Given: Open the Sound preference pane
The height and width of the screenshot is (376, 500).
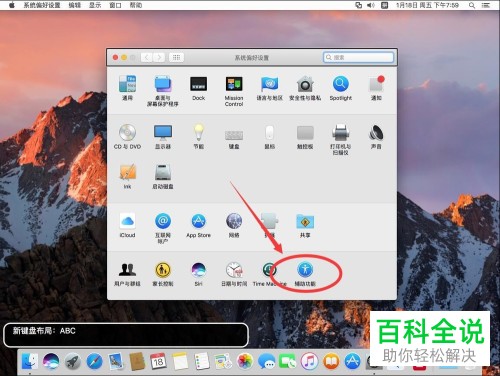Looking at the screenshot, I should click(x=376, y=136).
